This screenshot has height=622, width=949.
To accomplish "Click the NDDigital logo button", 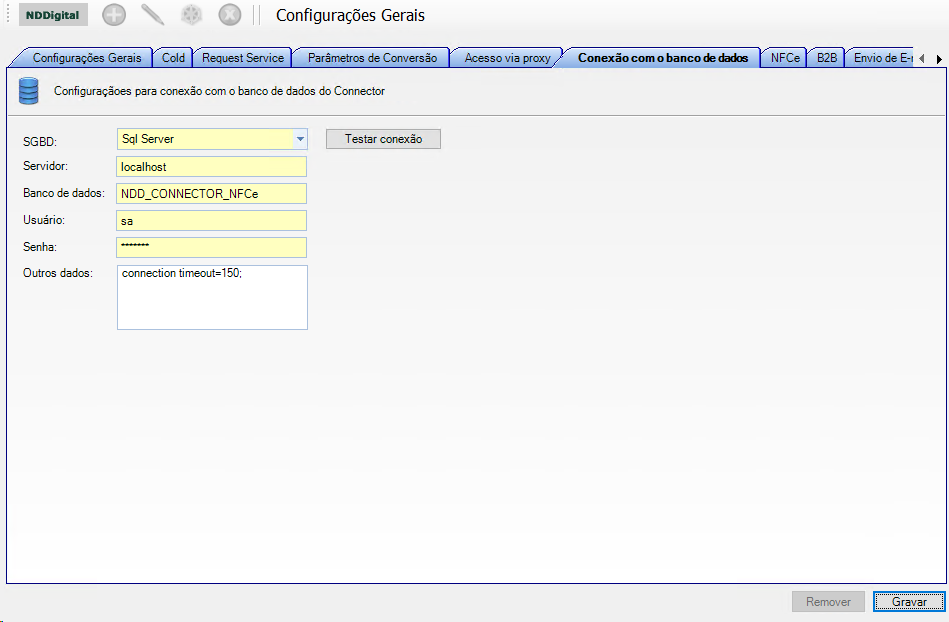I will [53, 15].
